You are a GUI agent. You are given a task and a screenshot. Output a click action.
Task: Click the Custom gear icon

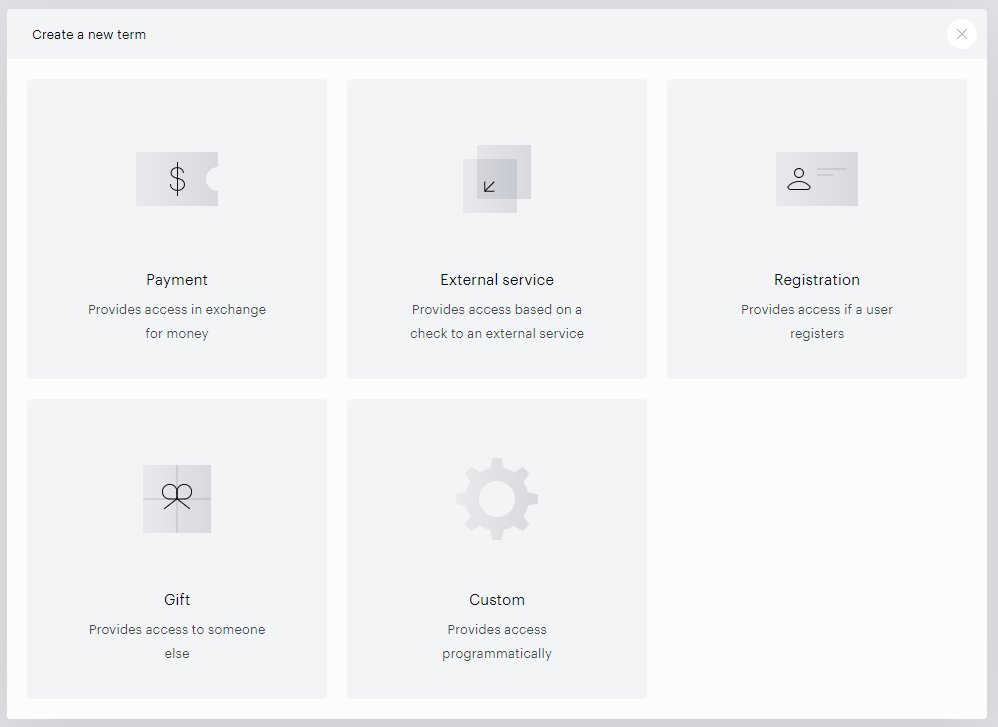pos(496,499)
